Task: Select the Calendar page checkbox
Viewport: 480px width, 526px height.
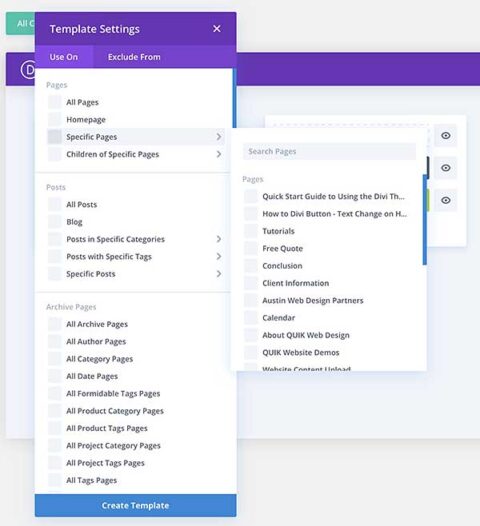Action: [251, 318]
